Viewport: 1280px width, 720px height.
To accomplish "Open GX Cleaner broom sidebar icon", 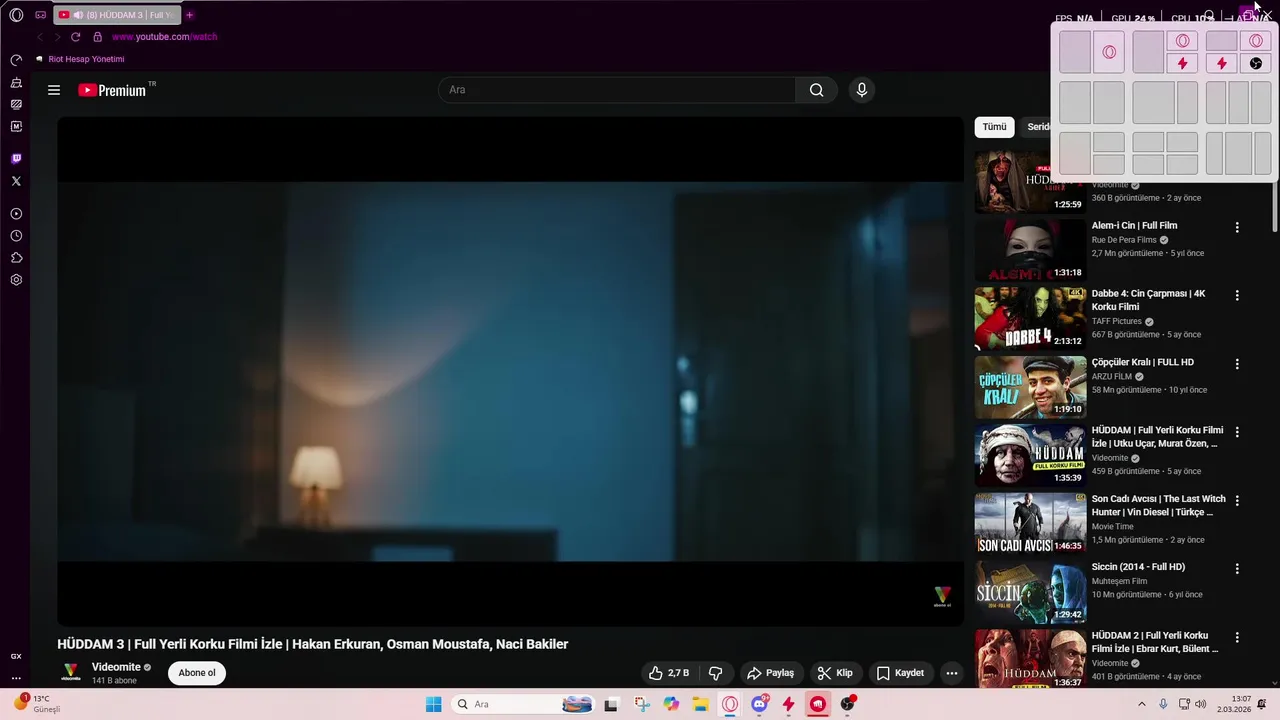I will click(x=16, y=82).
